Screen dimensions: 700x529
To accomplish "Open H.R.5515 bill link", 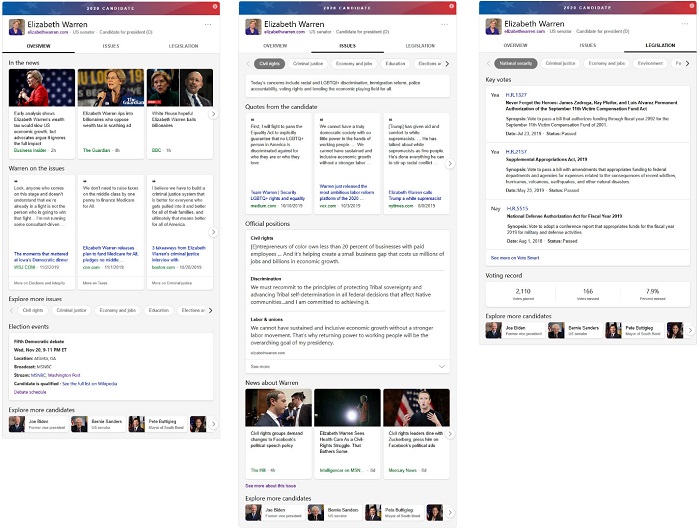I will coord(517,208).
